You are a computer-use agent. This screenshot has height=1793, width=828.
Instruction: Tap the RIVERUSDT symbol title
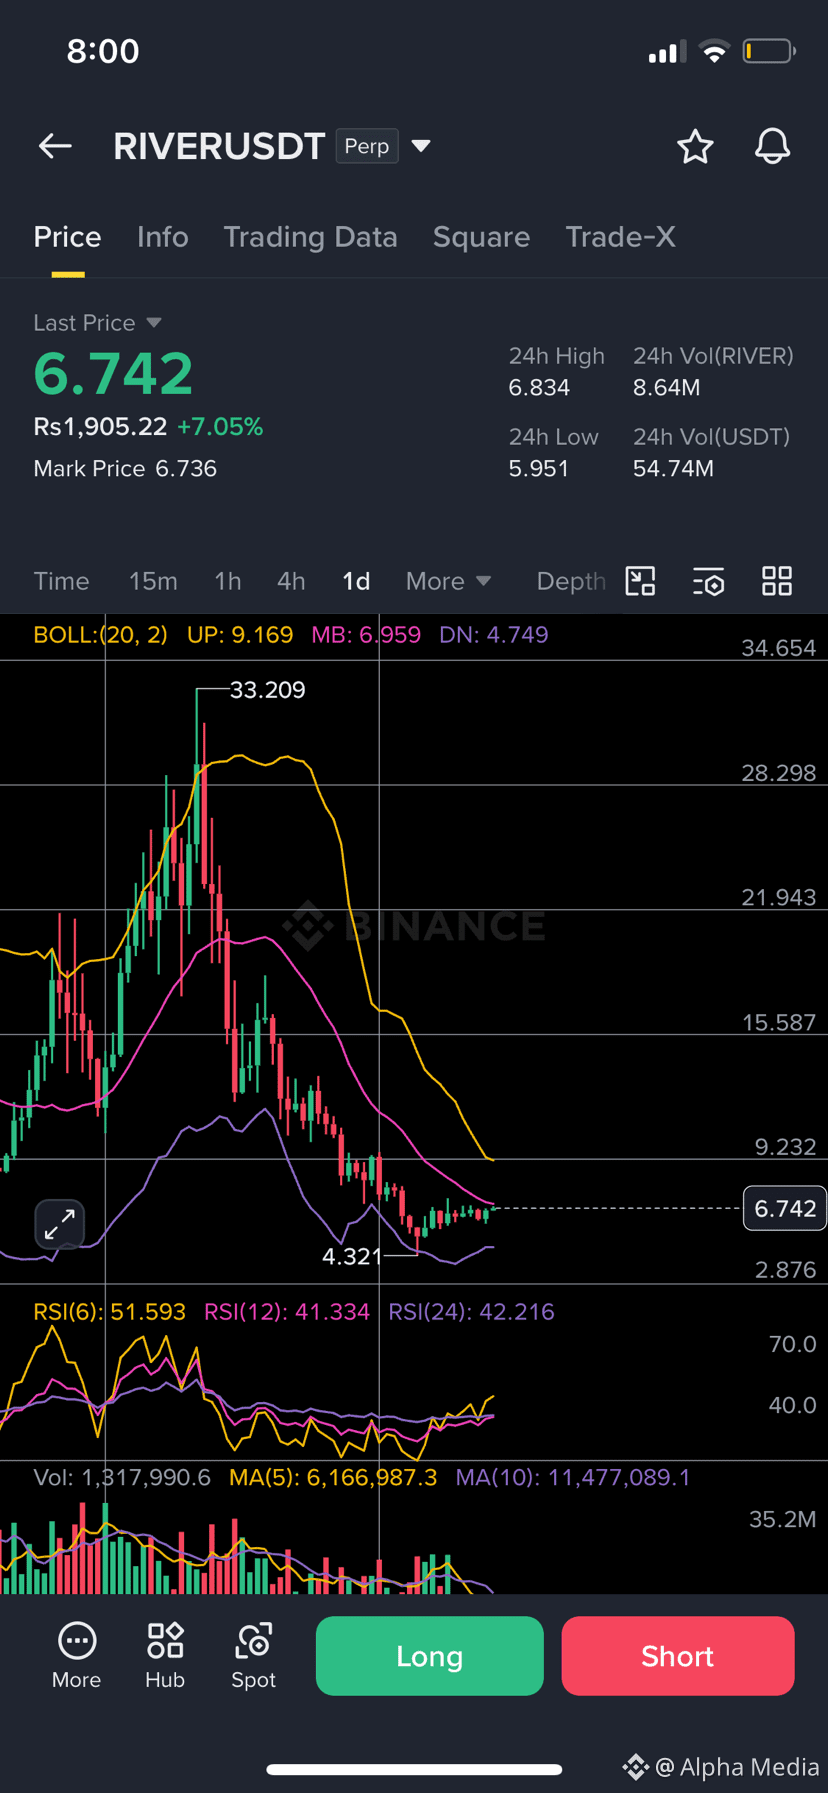[219, 146]
